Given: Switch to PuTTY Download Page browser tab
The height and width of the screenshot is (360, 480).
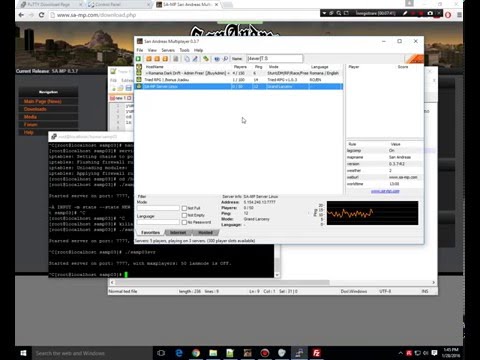Looking at the screenshot, I should click(50, 5).
